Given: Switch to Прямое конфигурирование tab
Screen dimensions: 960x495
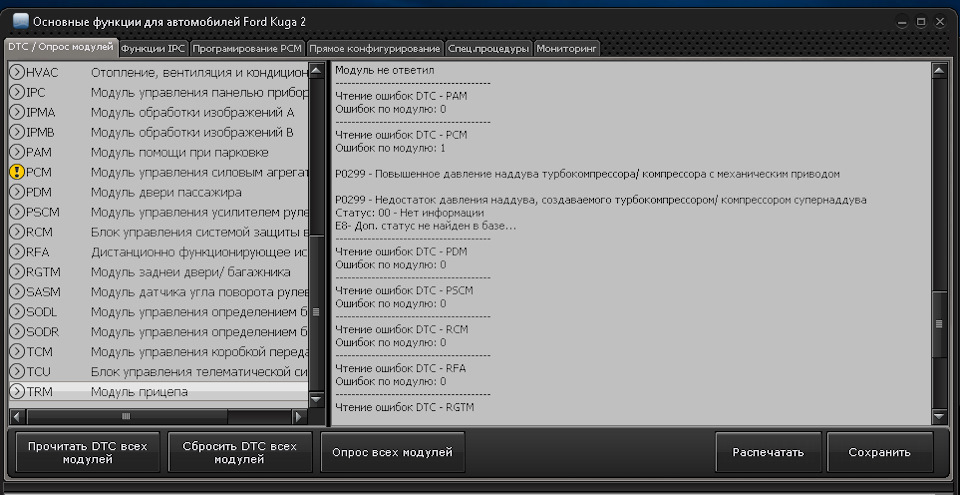Looking at the screenshot, I should coord(374,48).
